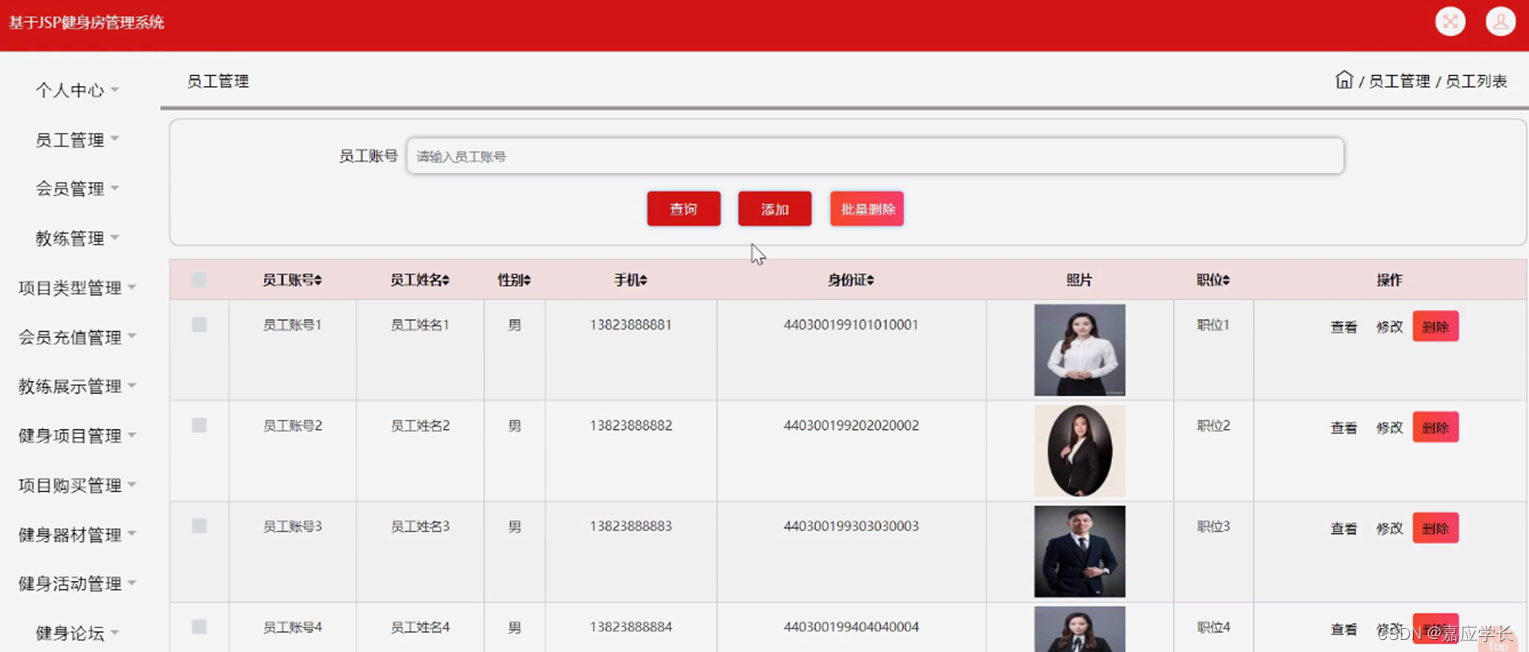Viewport: 1529px width, 652px height.
Task: View details of 员工账号4 via 查看
Action: 1344,630
